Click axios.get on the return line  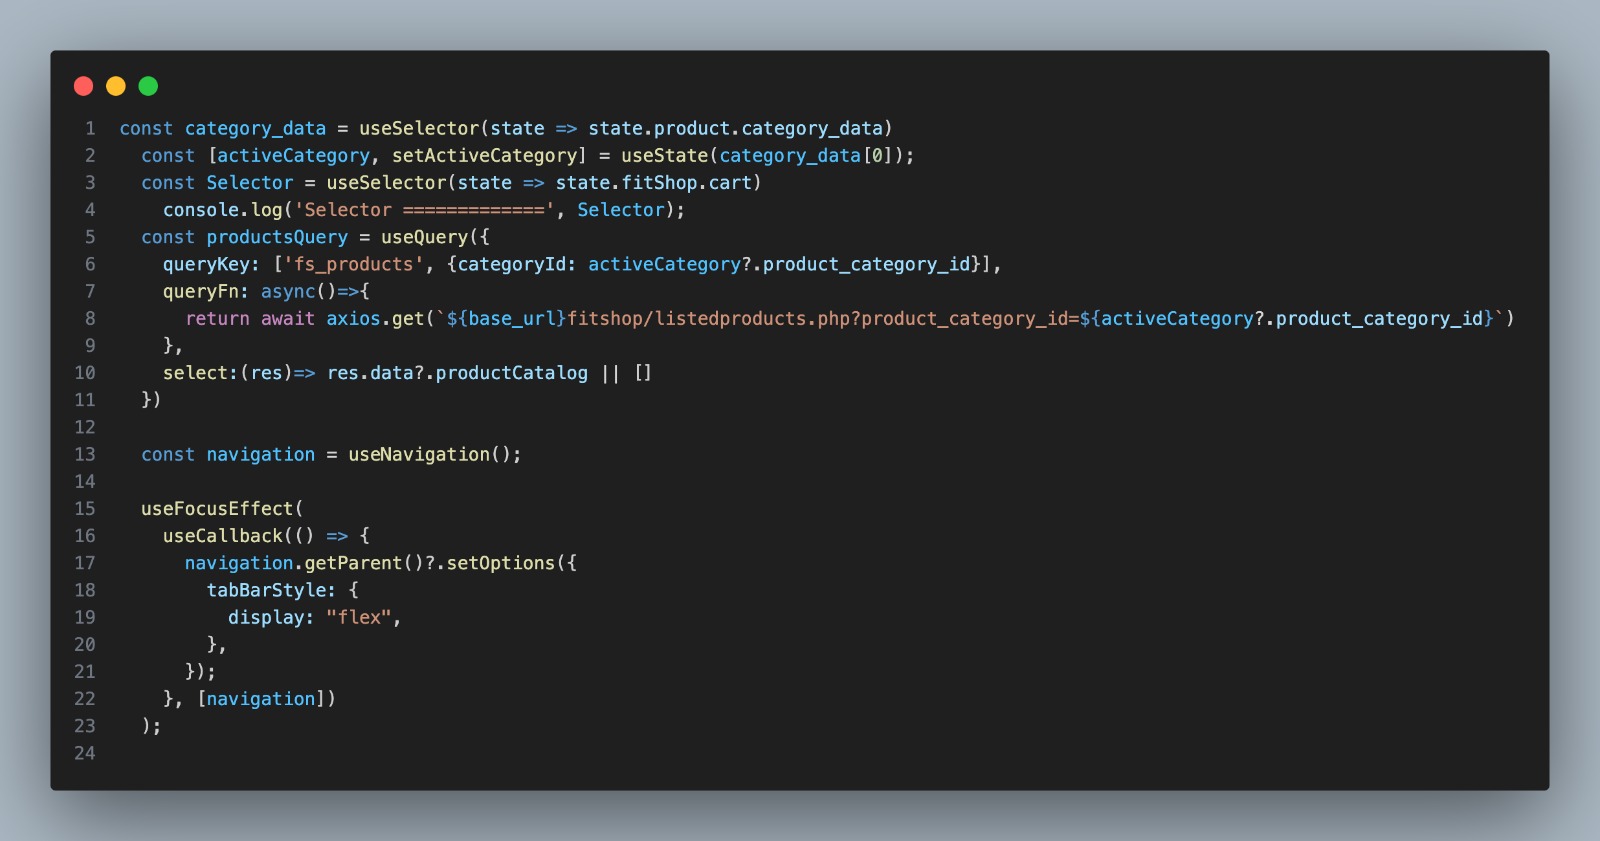375,319
